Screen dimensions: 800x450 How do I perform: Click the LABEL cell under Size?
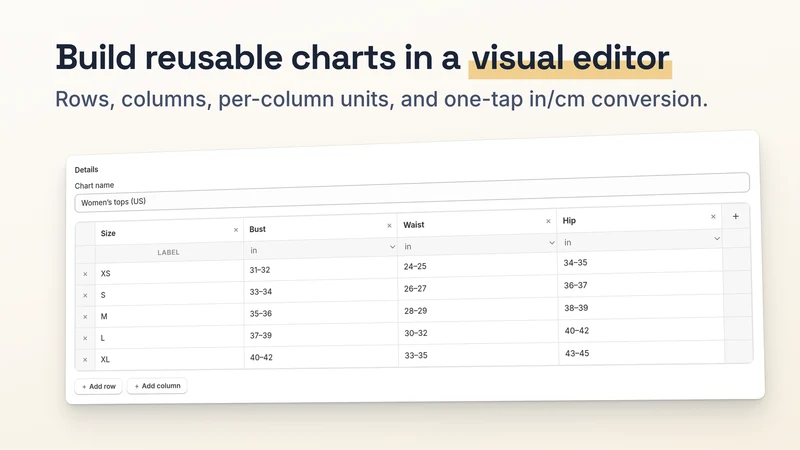[x=169, y=252]
